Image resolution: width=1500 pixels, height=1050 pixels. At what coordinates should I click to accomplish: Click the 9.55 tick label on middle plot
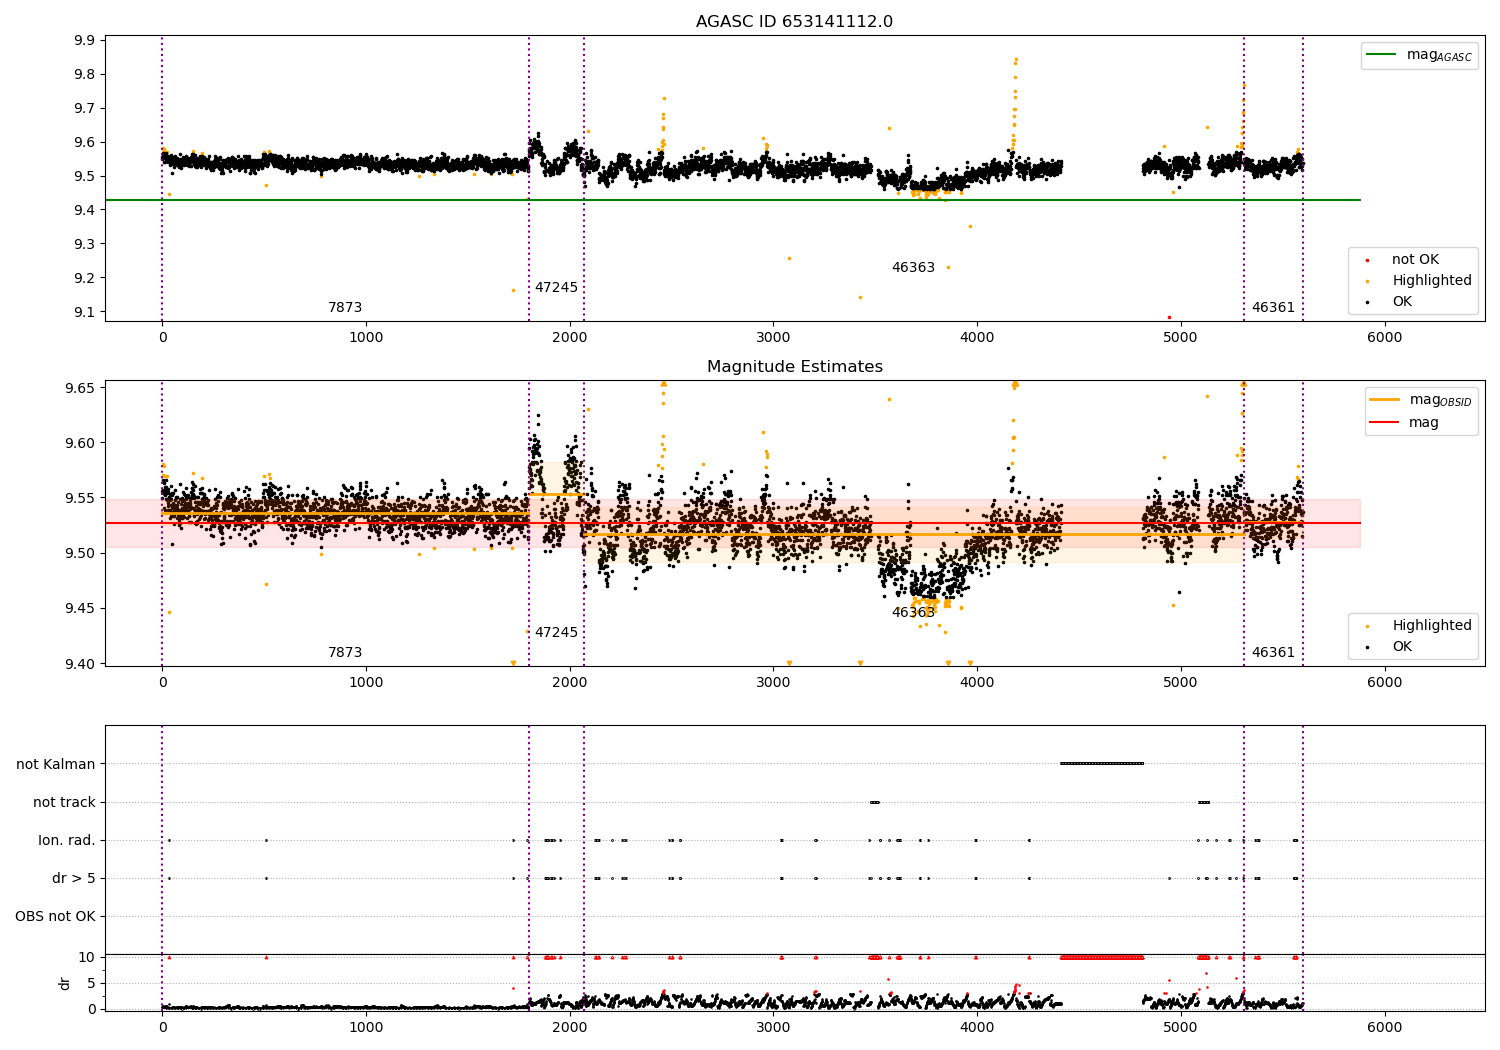pos(80,499)
